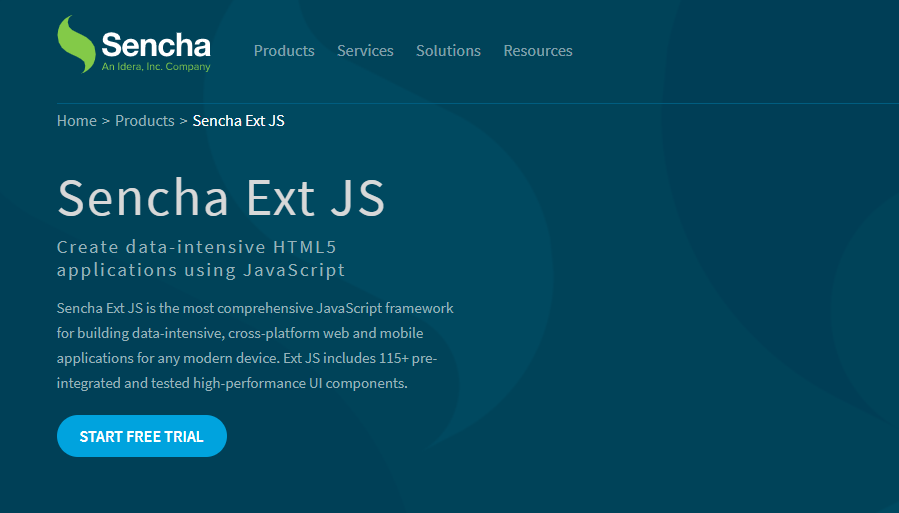Open the Services navigation menu
The image size is (899, 513).
(x=365, y=50)
